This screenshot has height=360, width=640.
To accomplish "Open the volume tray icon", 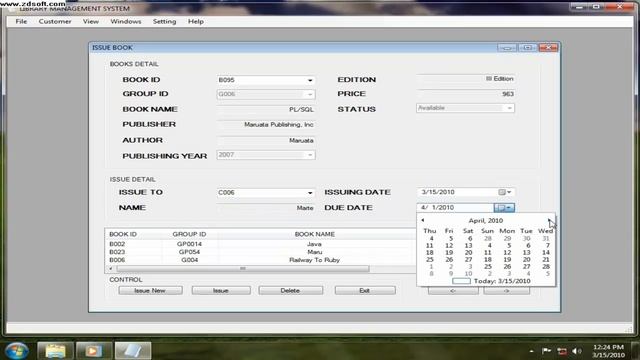I will 577,351.
